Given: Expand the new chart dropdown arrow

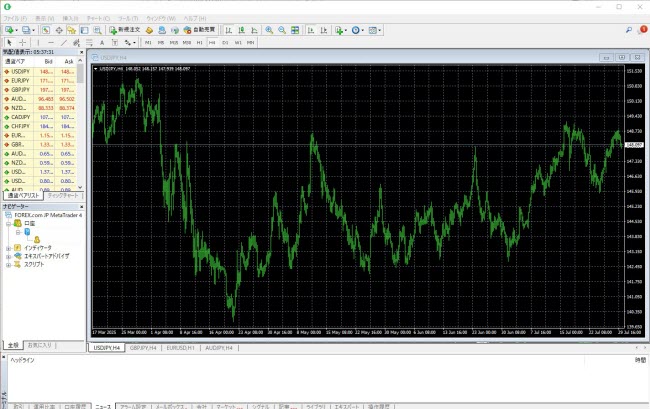Looking at the screenshot, I should (16, 30).
